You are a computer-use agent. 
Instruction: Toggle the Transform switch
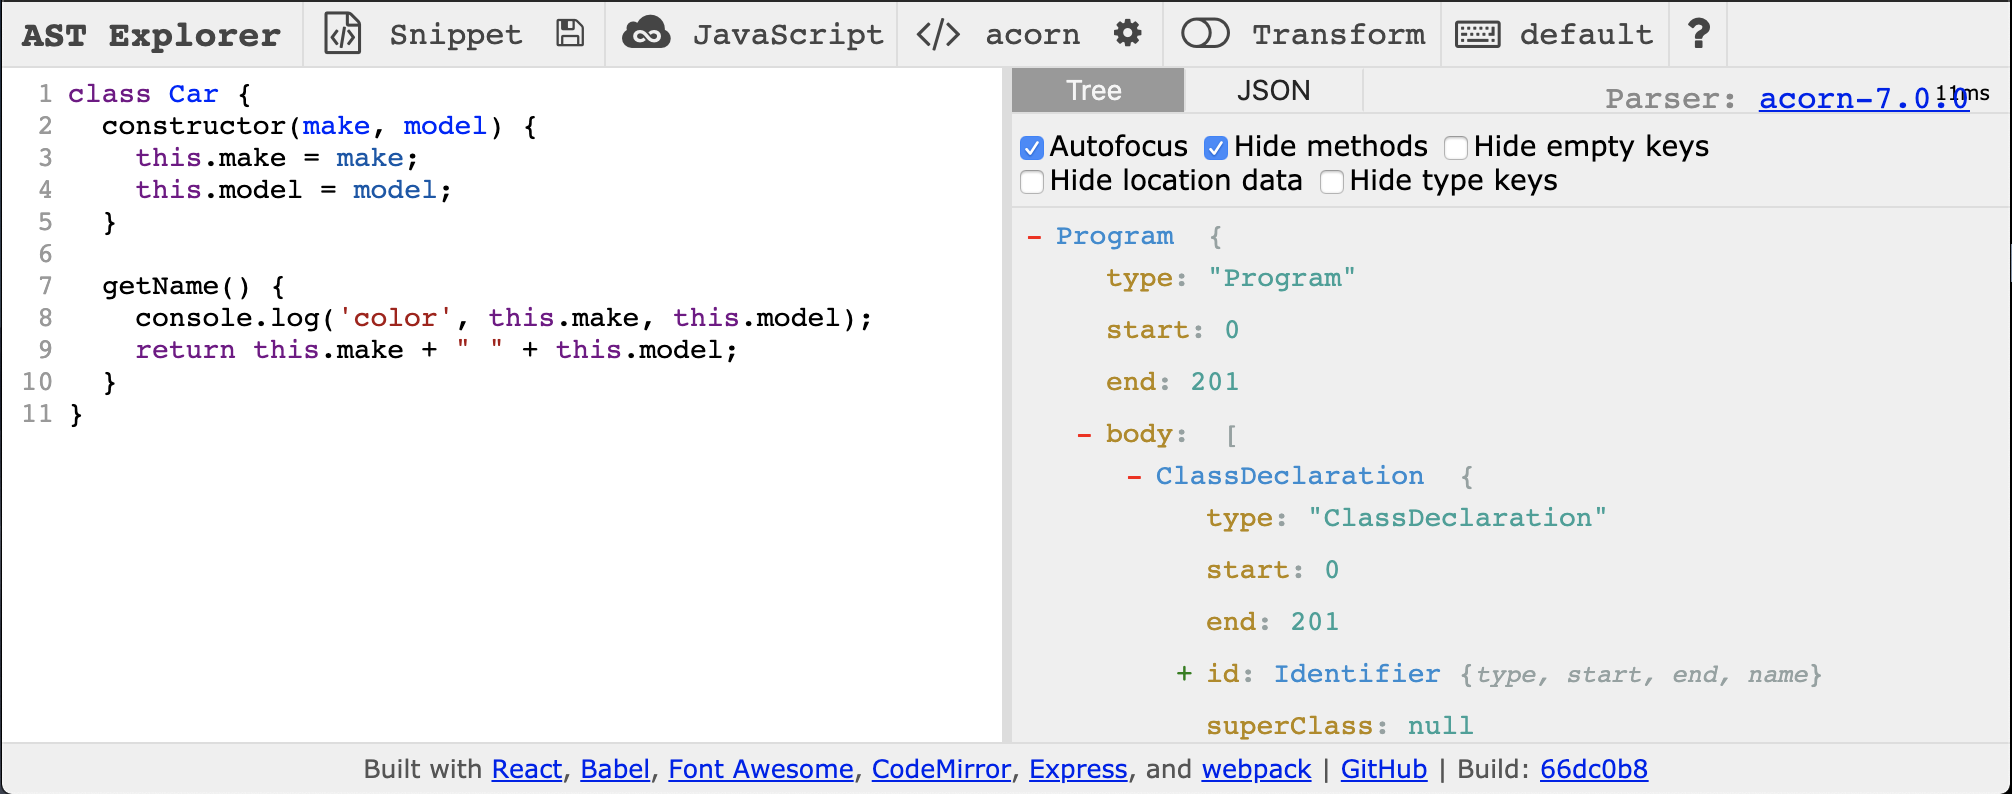pos(1205,34)
